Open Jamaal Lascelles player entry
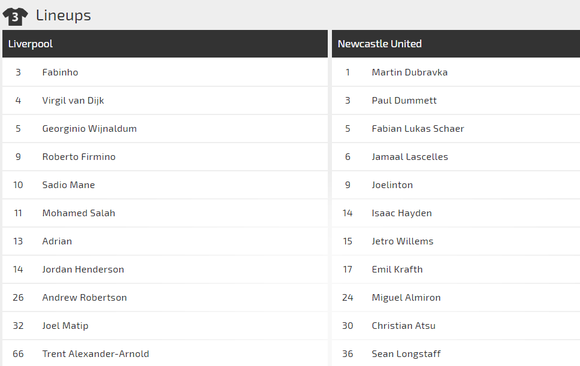Screen dimensions: 580x366 pyautogui.click(x=410, y=157)
